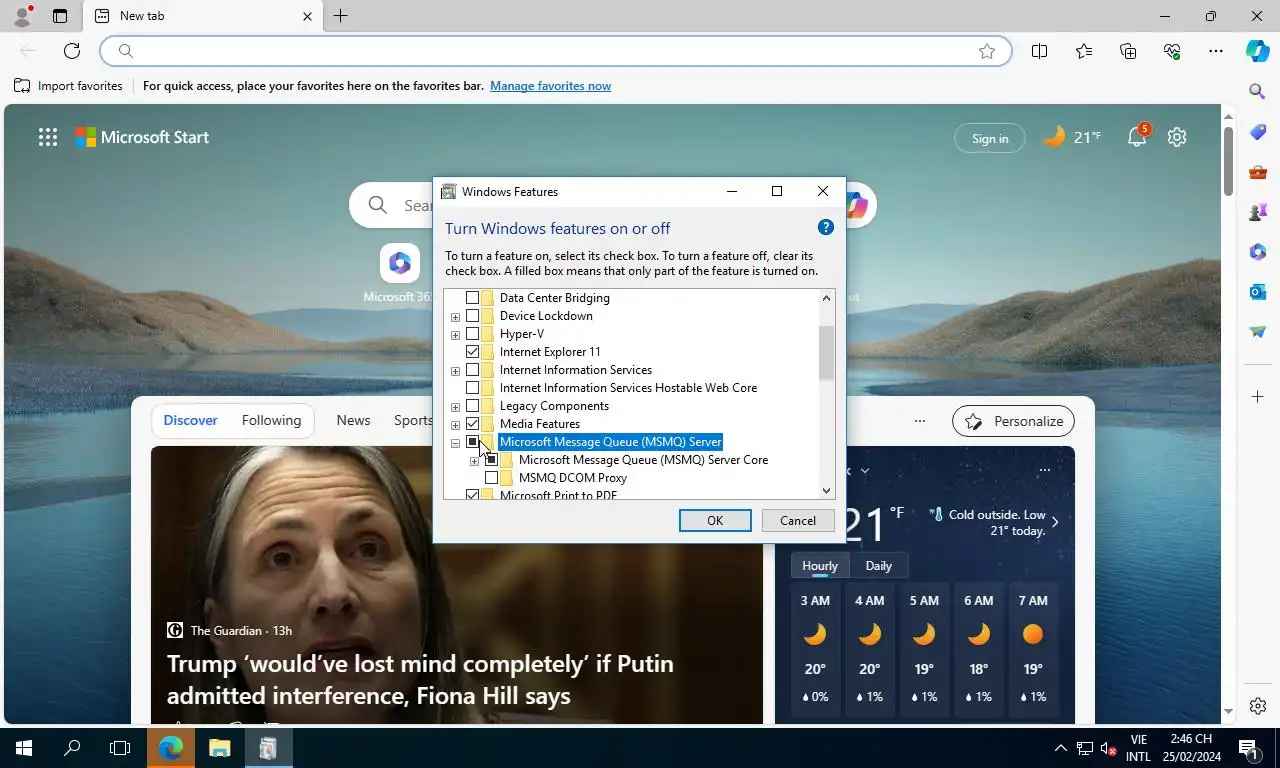This screenshot has width=1280, height=768.
Task: Toggle Legacy Components checkbox
Action: 473,406
